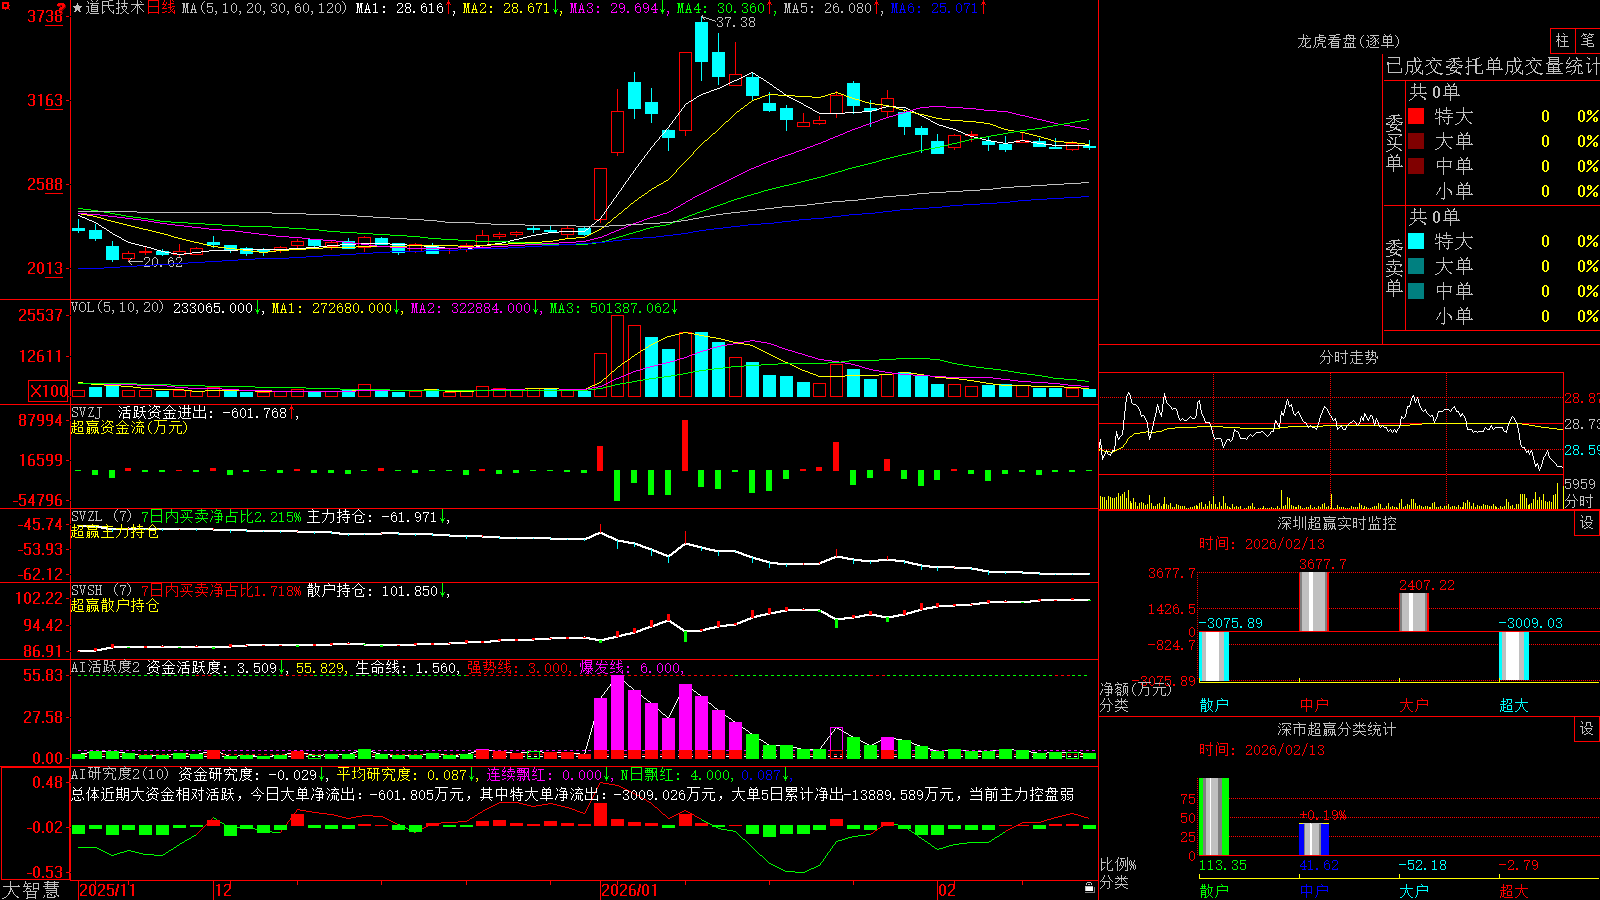Click the lock icon below the chart
1600x900 pixels.
pyautogui.click(x=1090, y=887)
